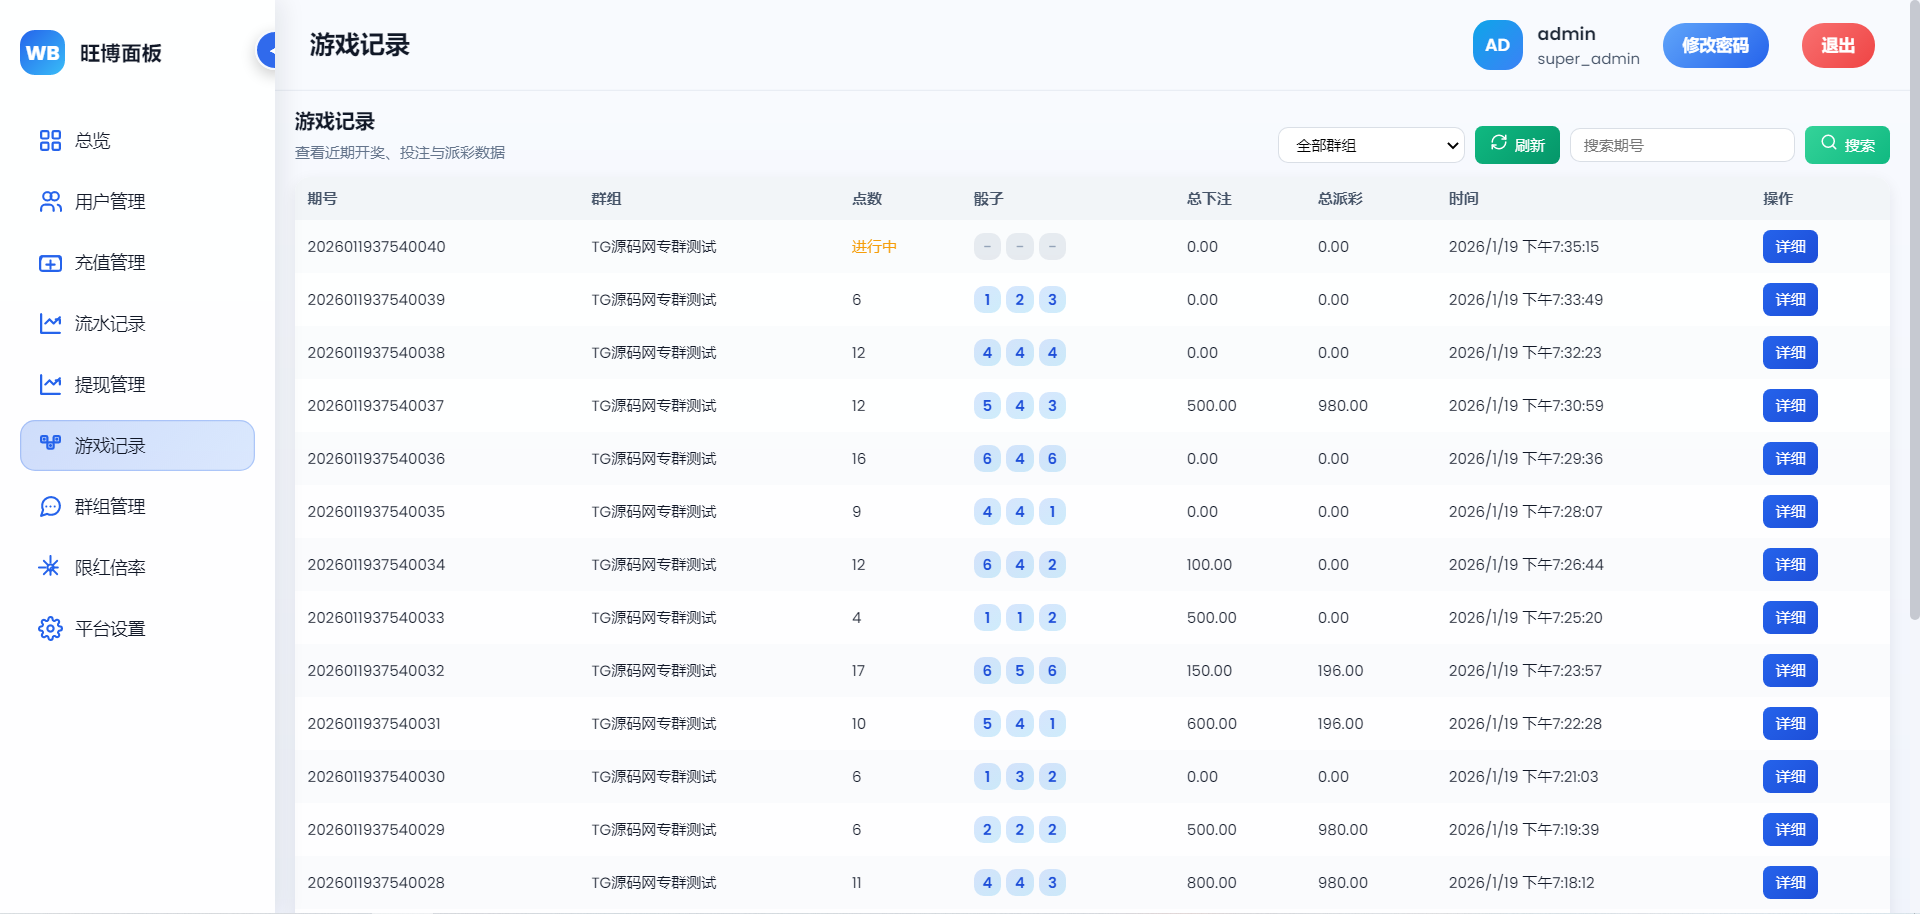Image resolution: width=1920 pixels, height=914 pixels.
Task: Expand the 全部群组 group dropdown
Action: pyautogui.click(x=1370, y=146)
